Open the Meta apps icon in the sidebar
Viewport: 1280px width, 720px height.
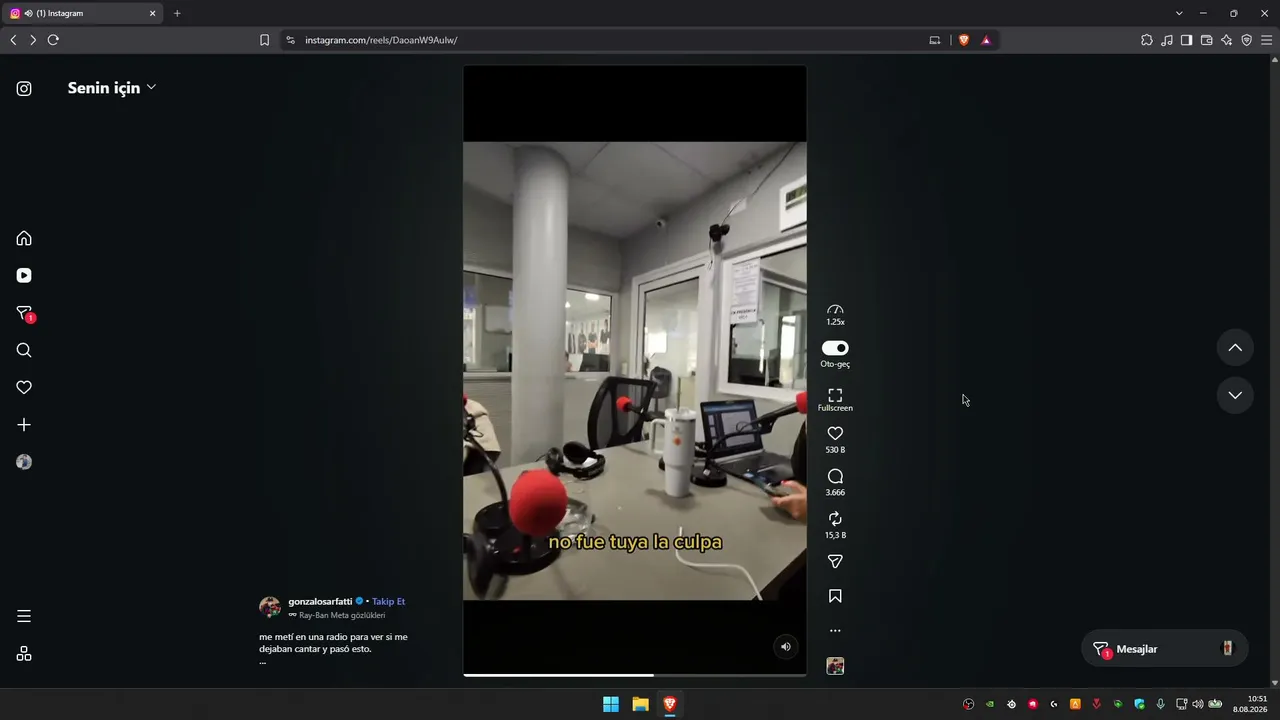coord(24,654)
